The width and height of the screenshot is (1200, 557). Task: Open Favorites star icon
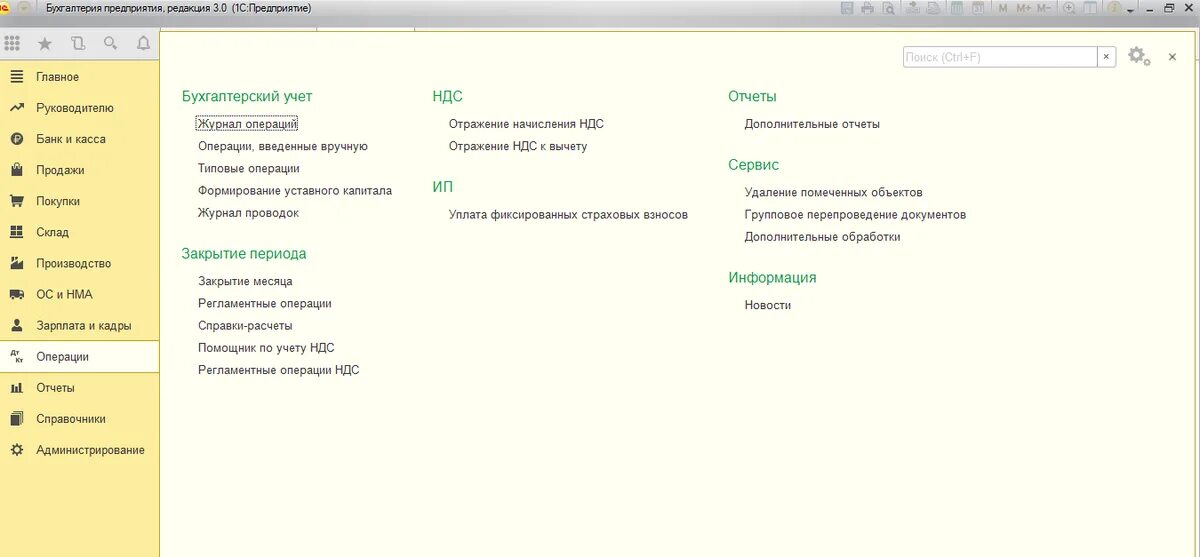click(x=44, y=43)
